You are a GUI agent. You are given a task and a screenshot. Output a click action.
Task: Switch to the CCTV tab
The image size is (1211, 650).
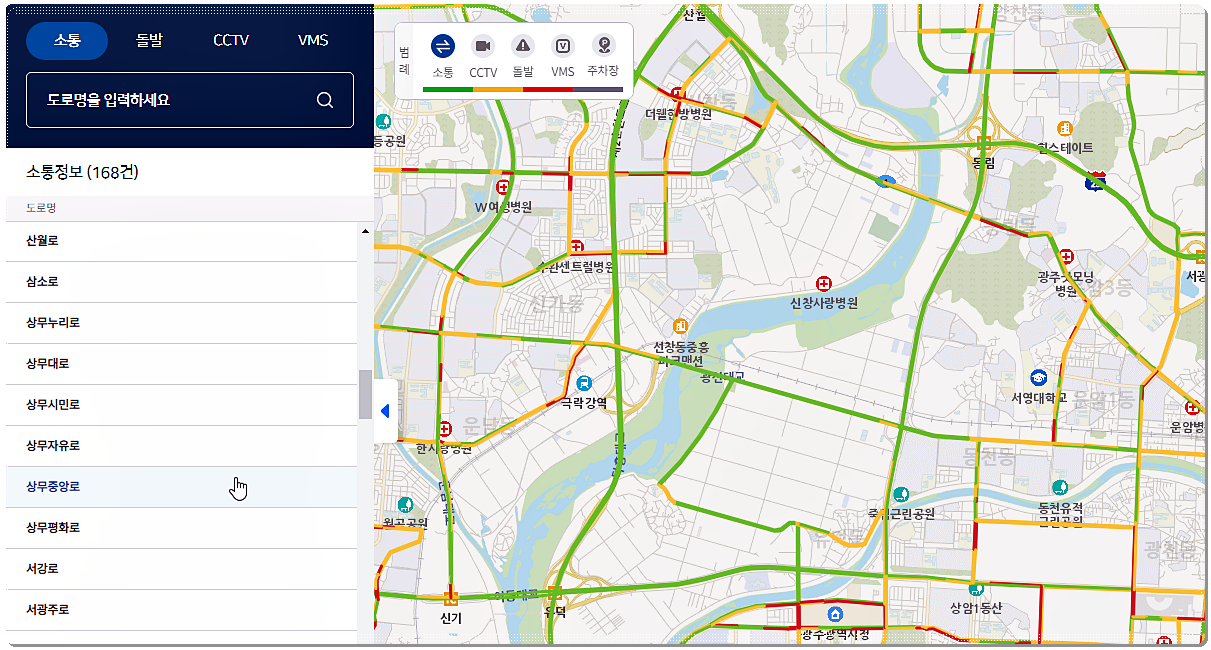click(x=231, y=41)
